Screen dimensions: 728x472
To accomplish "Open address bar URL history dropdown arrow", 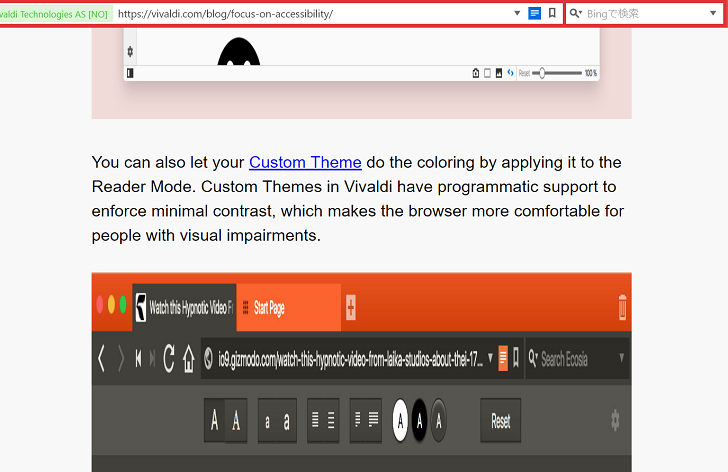I will click(517, 13).
